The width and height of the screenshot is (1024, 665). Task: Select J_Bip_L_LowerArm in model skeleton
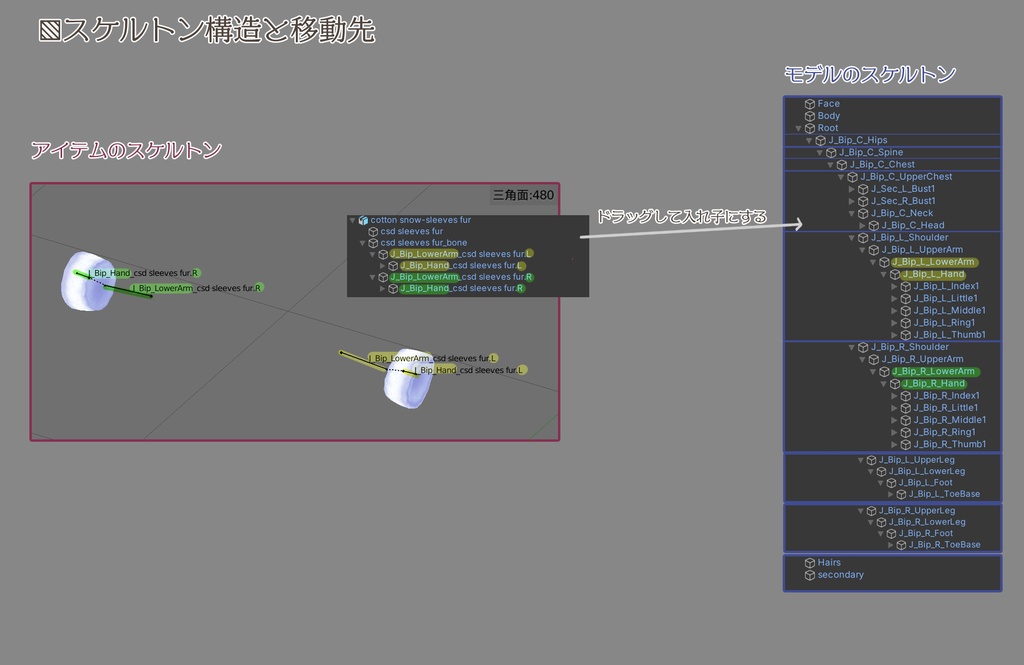935,262
